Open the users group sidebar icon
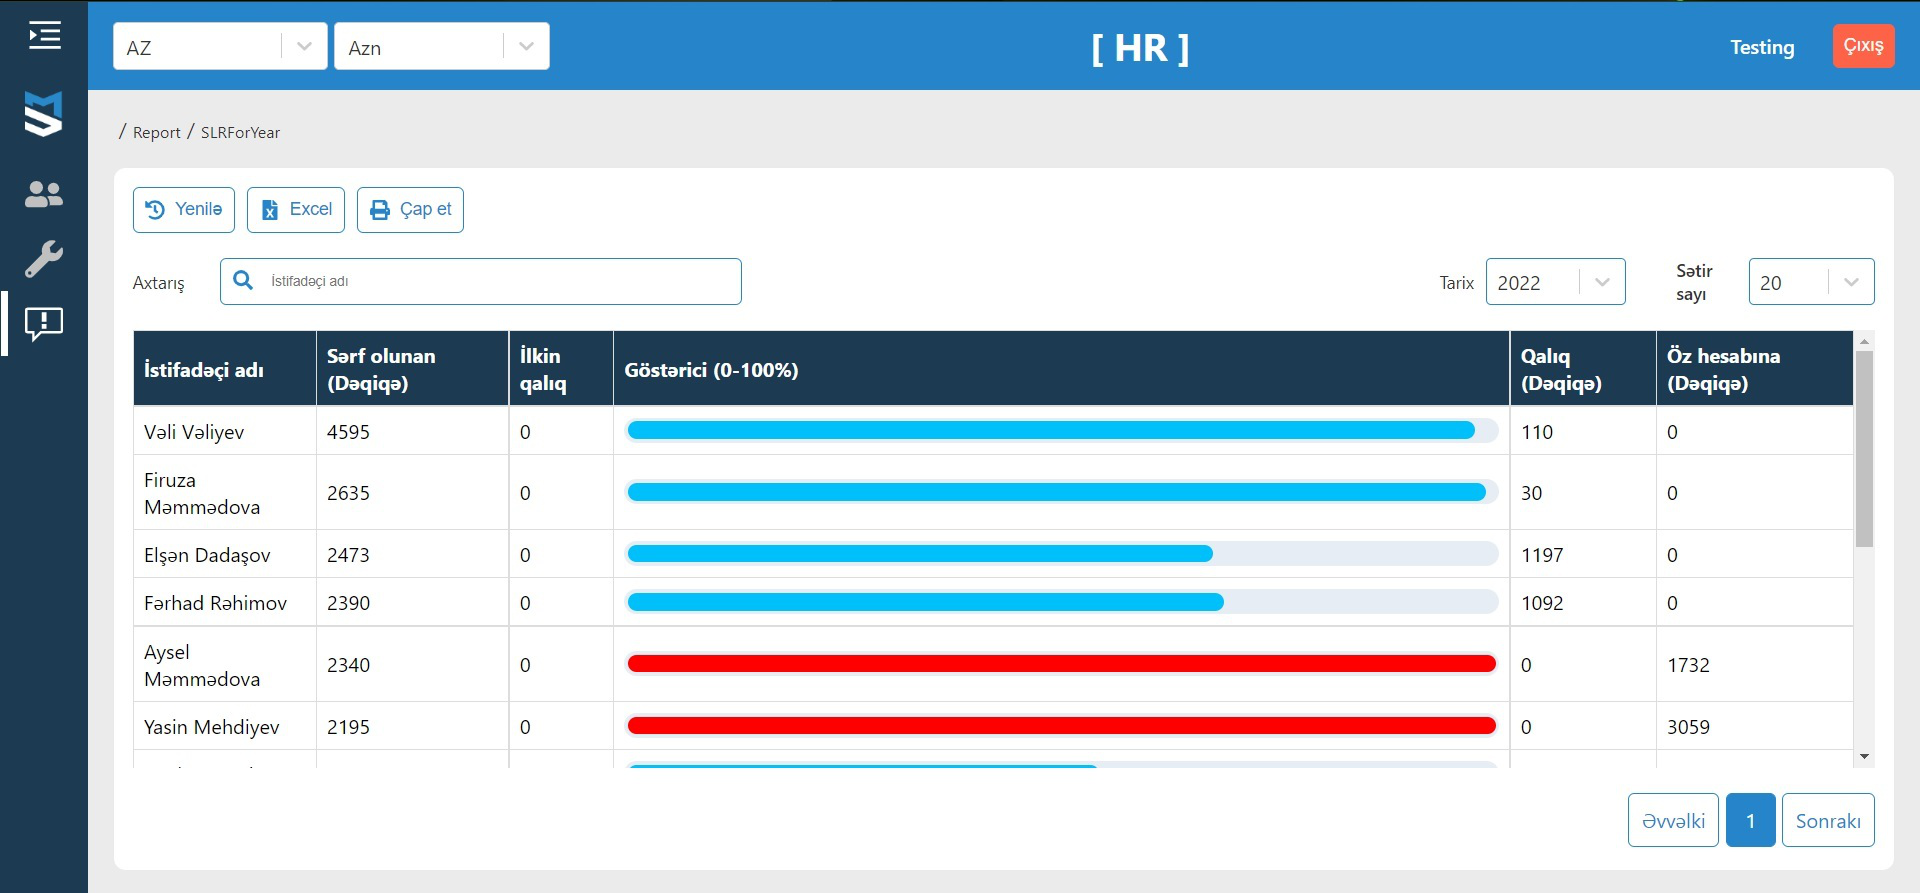Image resolution: width=1920 pixels, height=893 pixels. [44, 194]
